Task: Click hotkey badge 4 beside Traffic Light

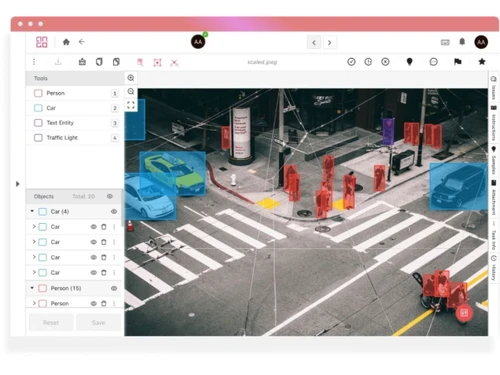Action: click(115, 138)
